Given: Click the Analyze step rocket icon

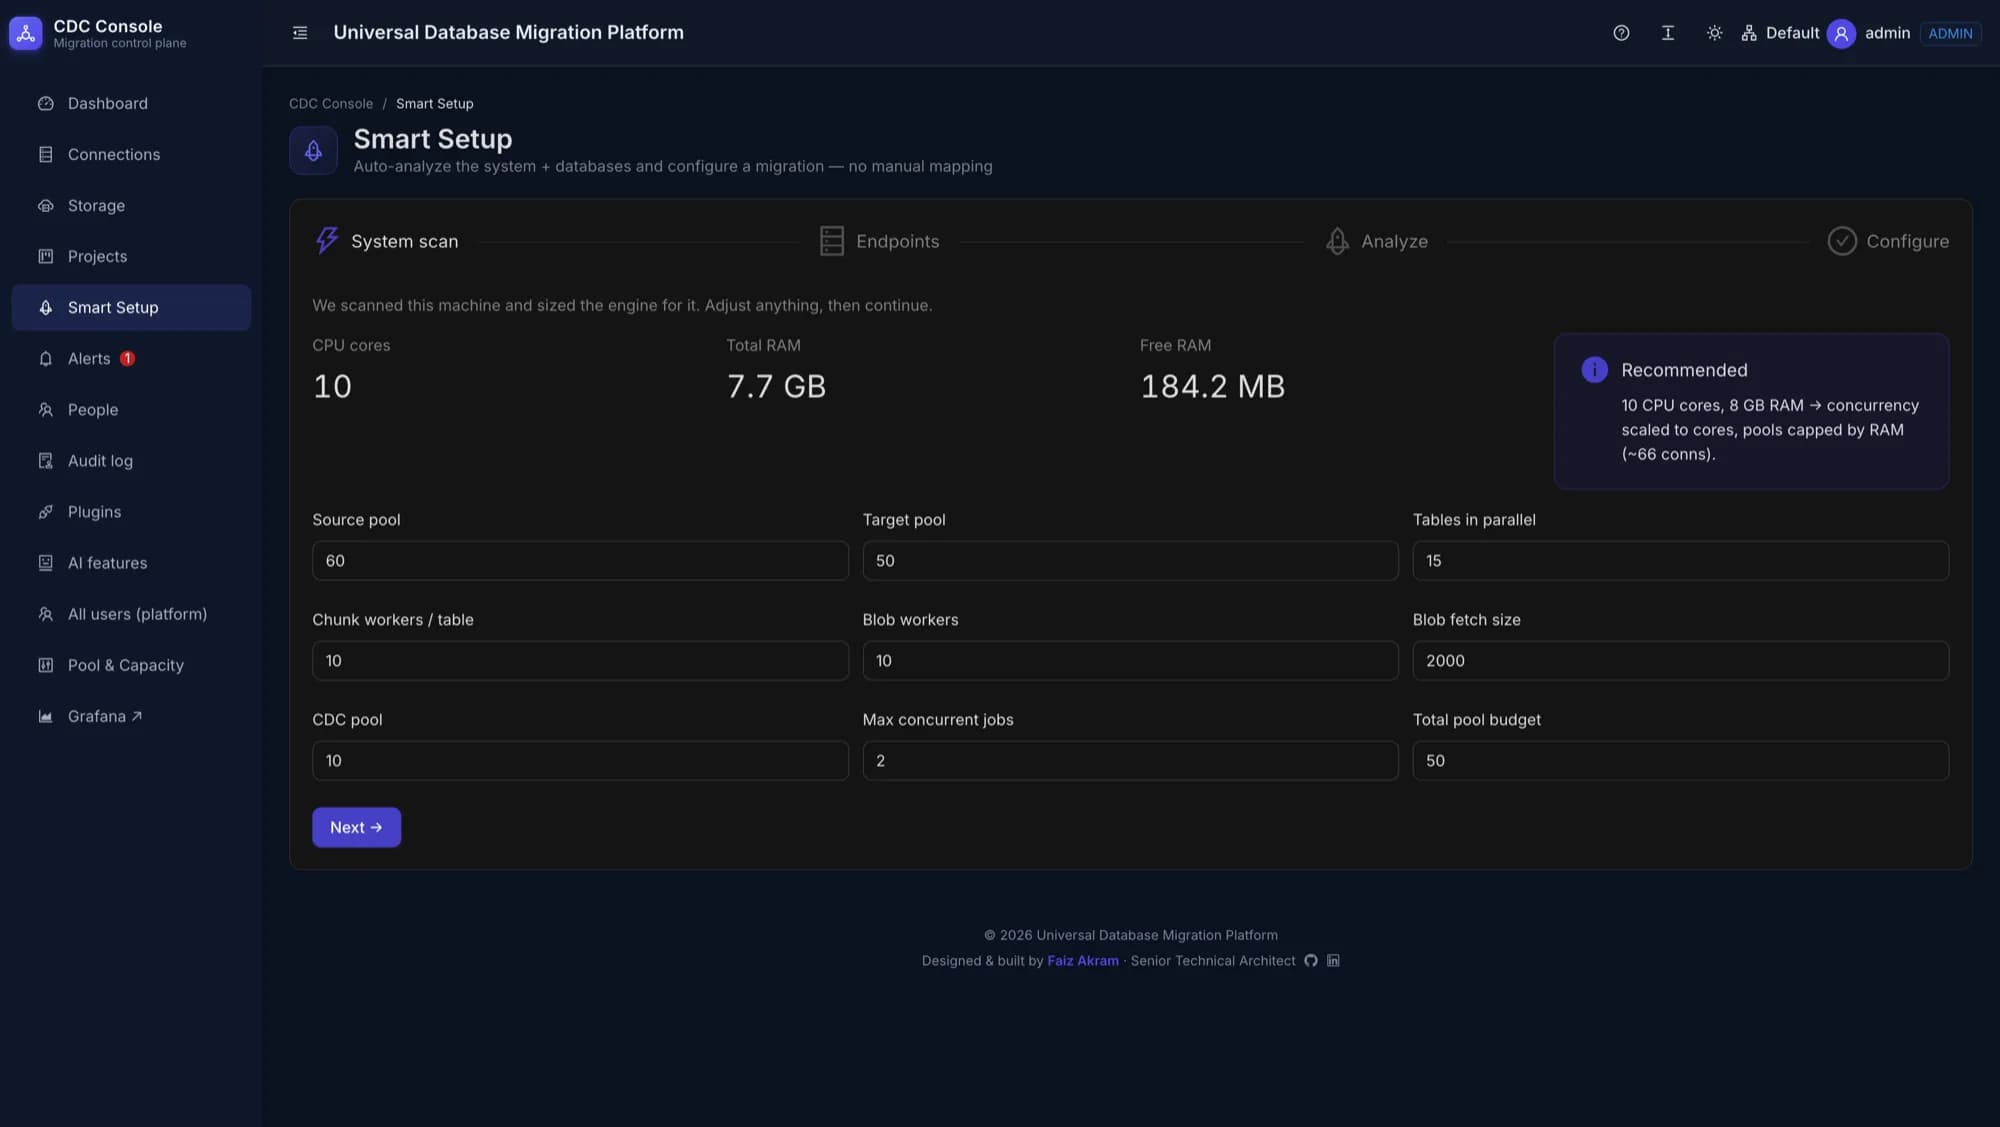Looking at the screenshot, I should click(x=1337, y=241).
